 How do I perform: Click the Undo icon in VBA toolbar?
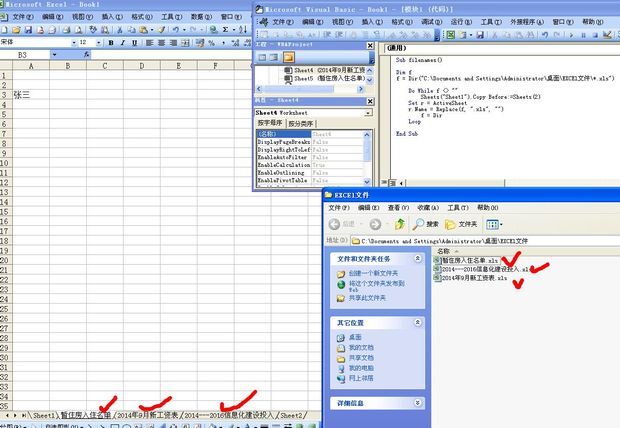(x=545, y=35)
